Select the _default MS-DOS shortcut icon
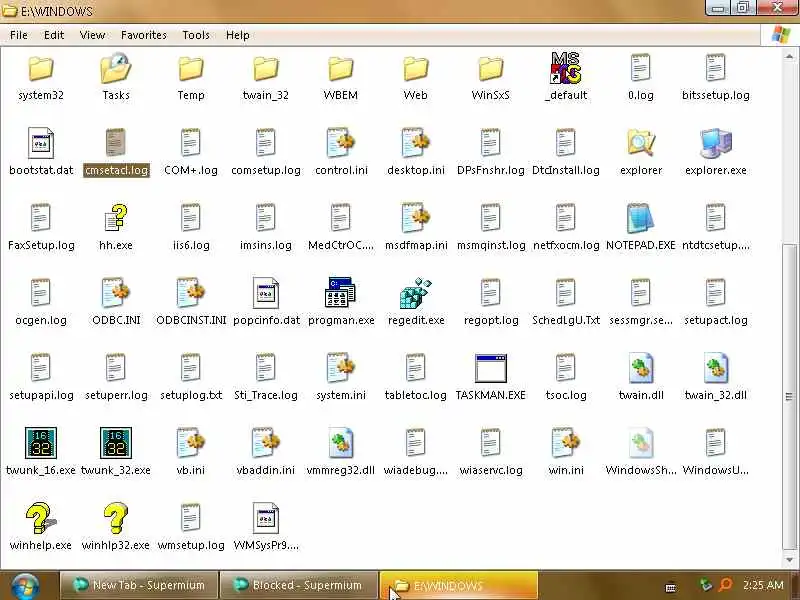Image resolution: width=800 pixels, height=600 pixels. [x=565, y=68]
